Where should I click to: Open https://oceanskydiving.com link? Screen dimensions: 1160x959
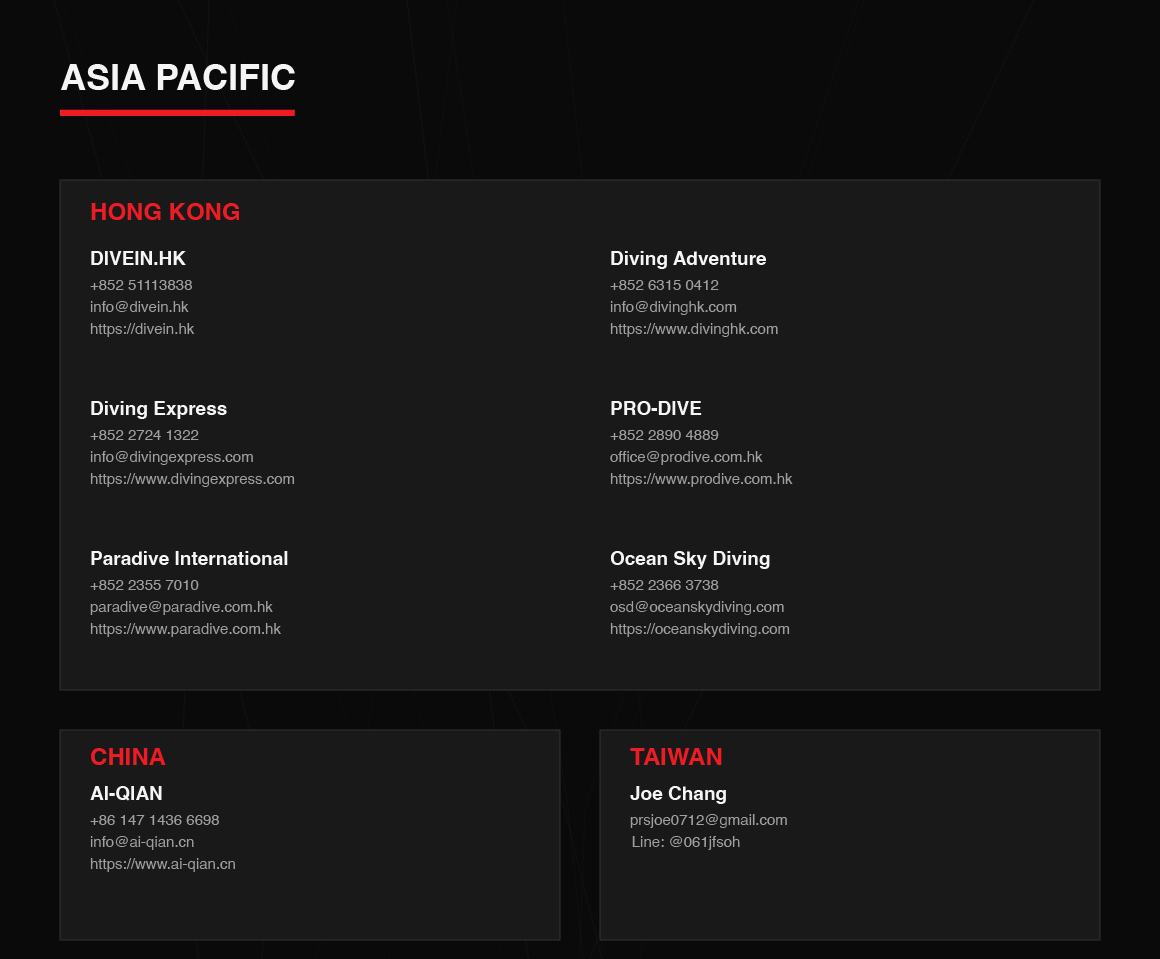(700, 629)
